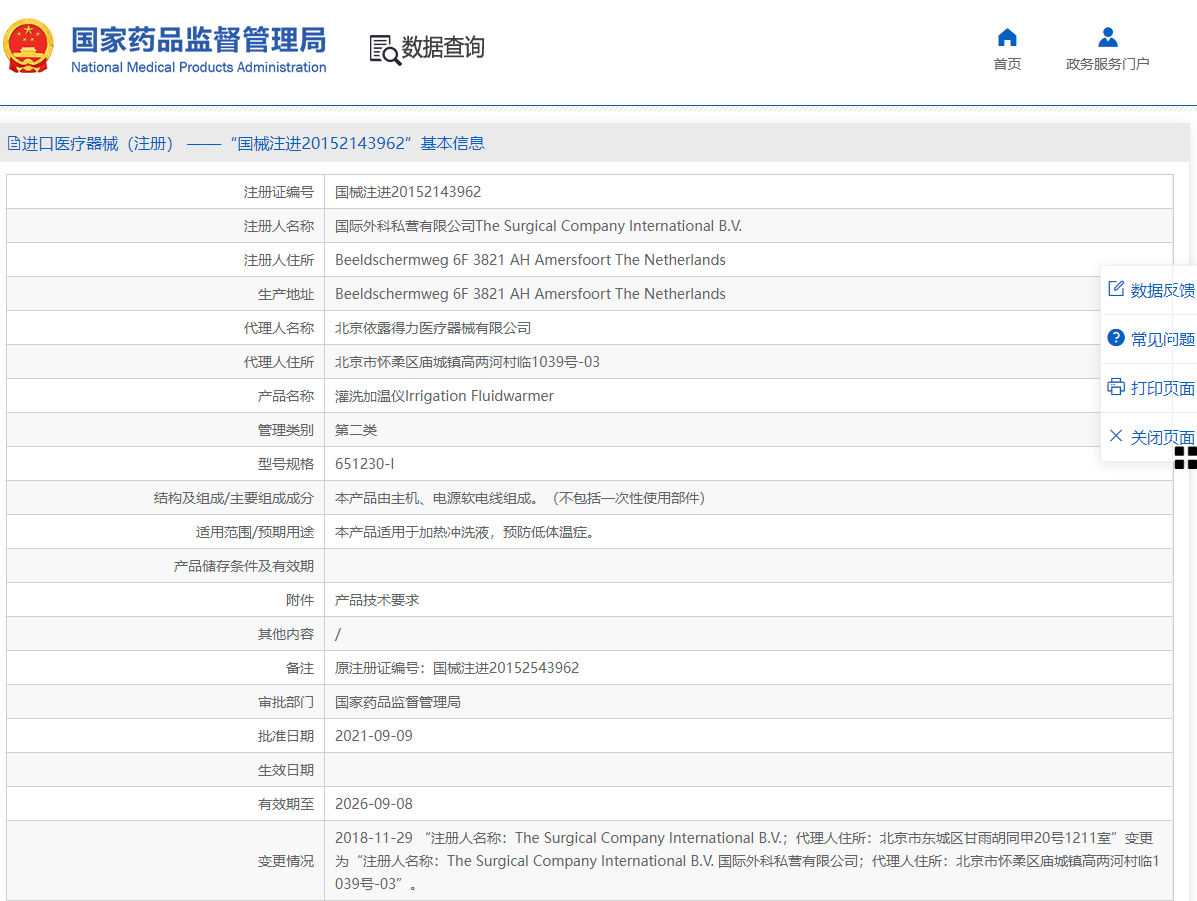Click the national emblem logo
The width and height of the screenshot is (1197, 901).
pyautogui.click(x=28, y=47)
